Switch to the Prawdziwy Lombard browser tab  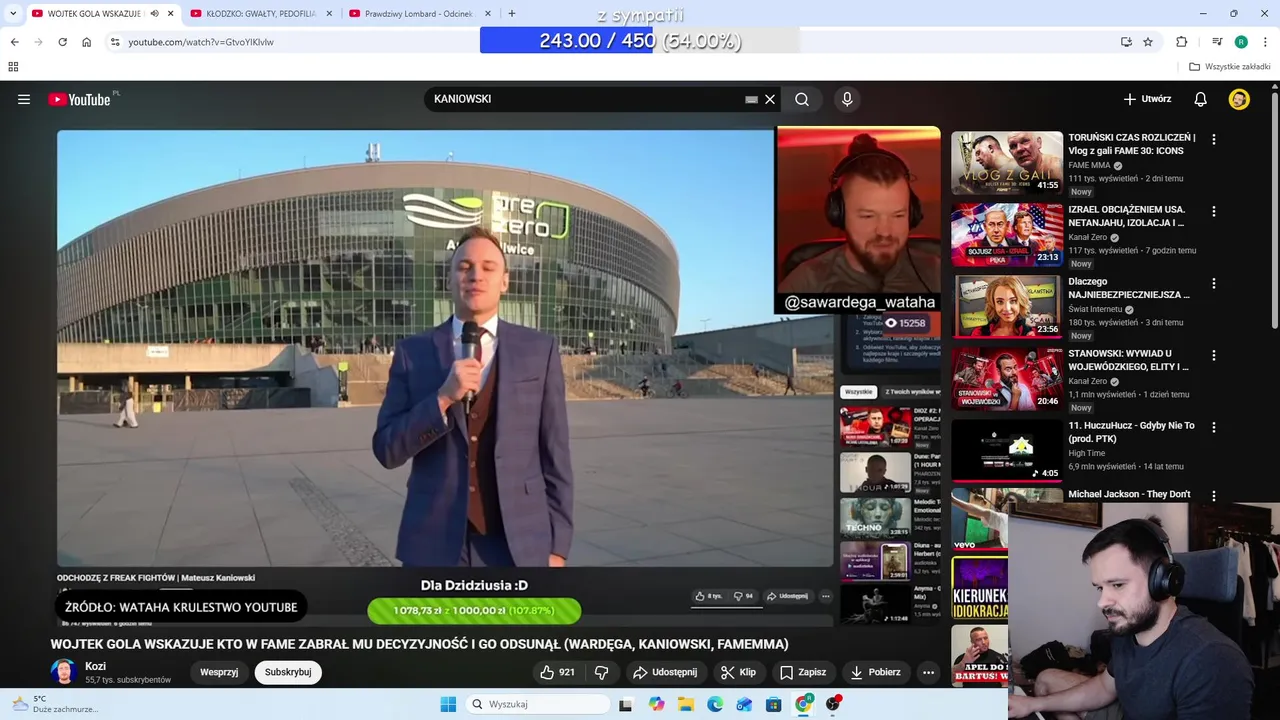[x=420, y=13]
